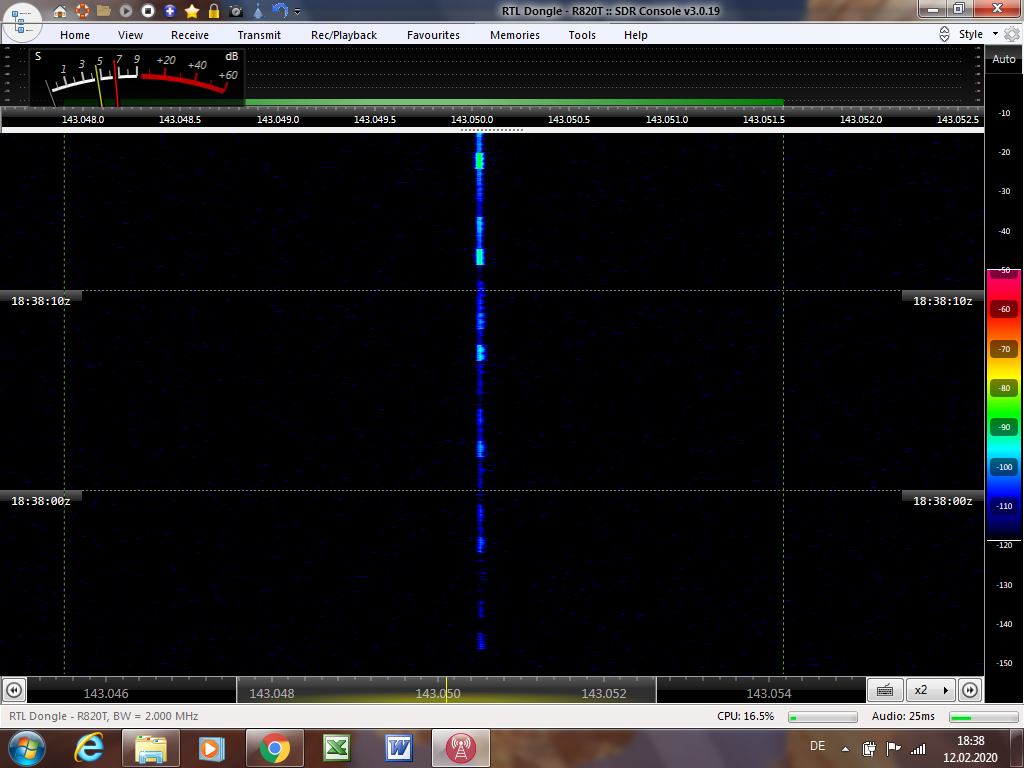
Task: Open the Favourites ribbon tab
Action: [433, 35]
